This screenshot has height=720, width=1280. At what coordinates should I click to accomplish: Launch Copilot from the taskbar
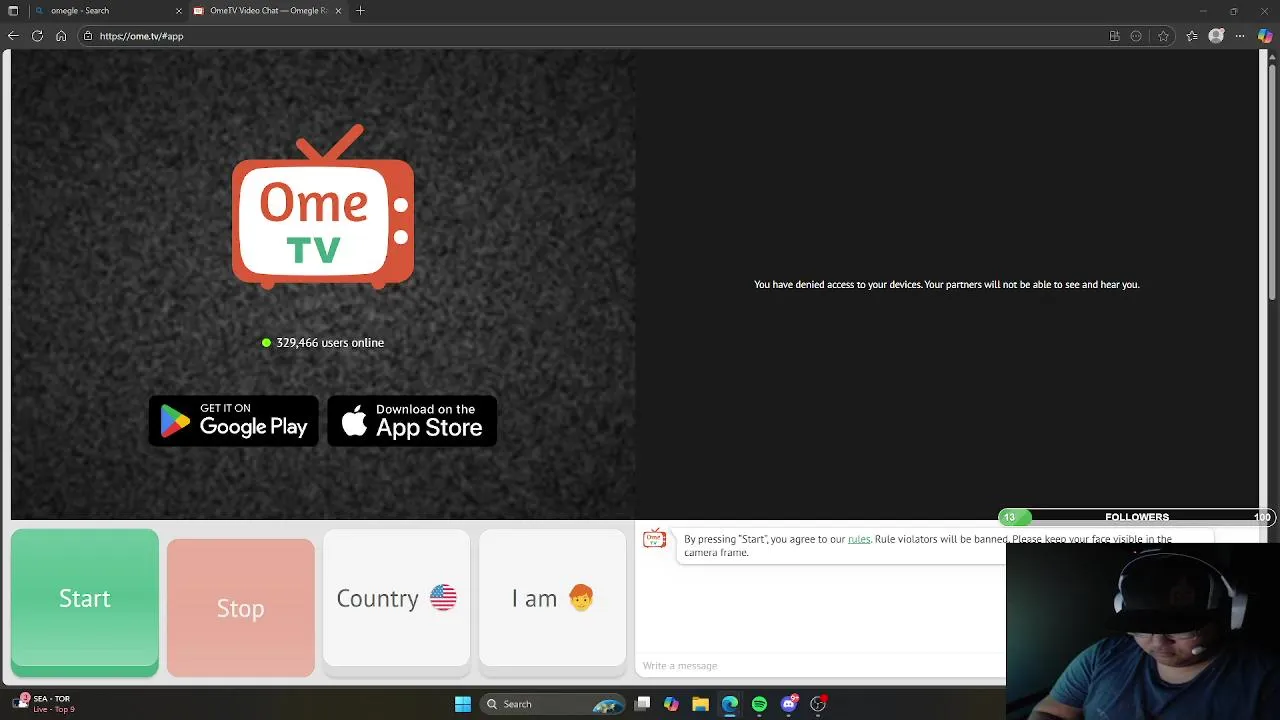[x=671, y=704]
